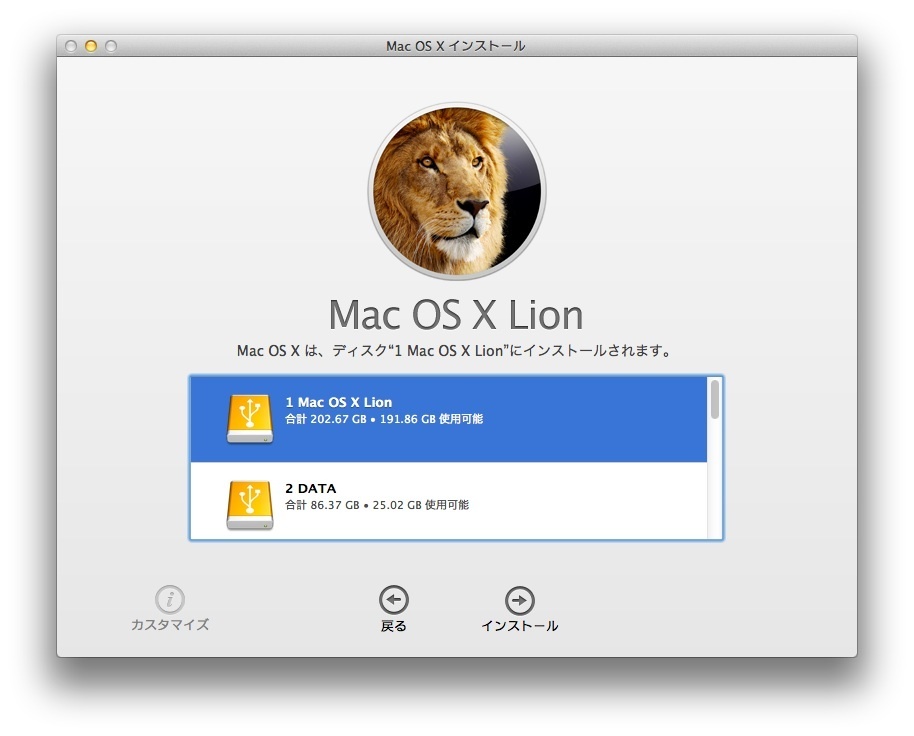The width and height of the screenshot is (914, 736).
Task: Click the Back left-arrow icon
Action: 394,600
